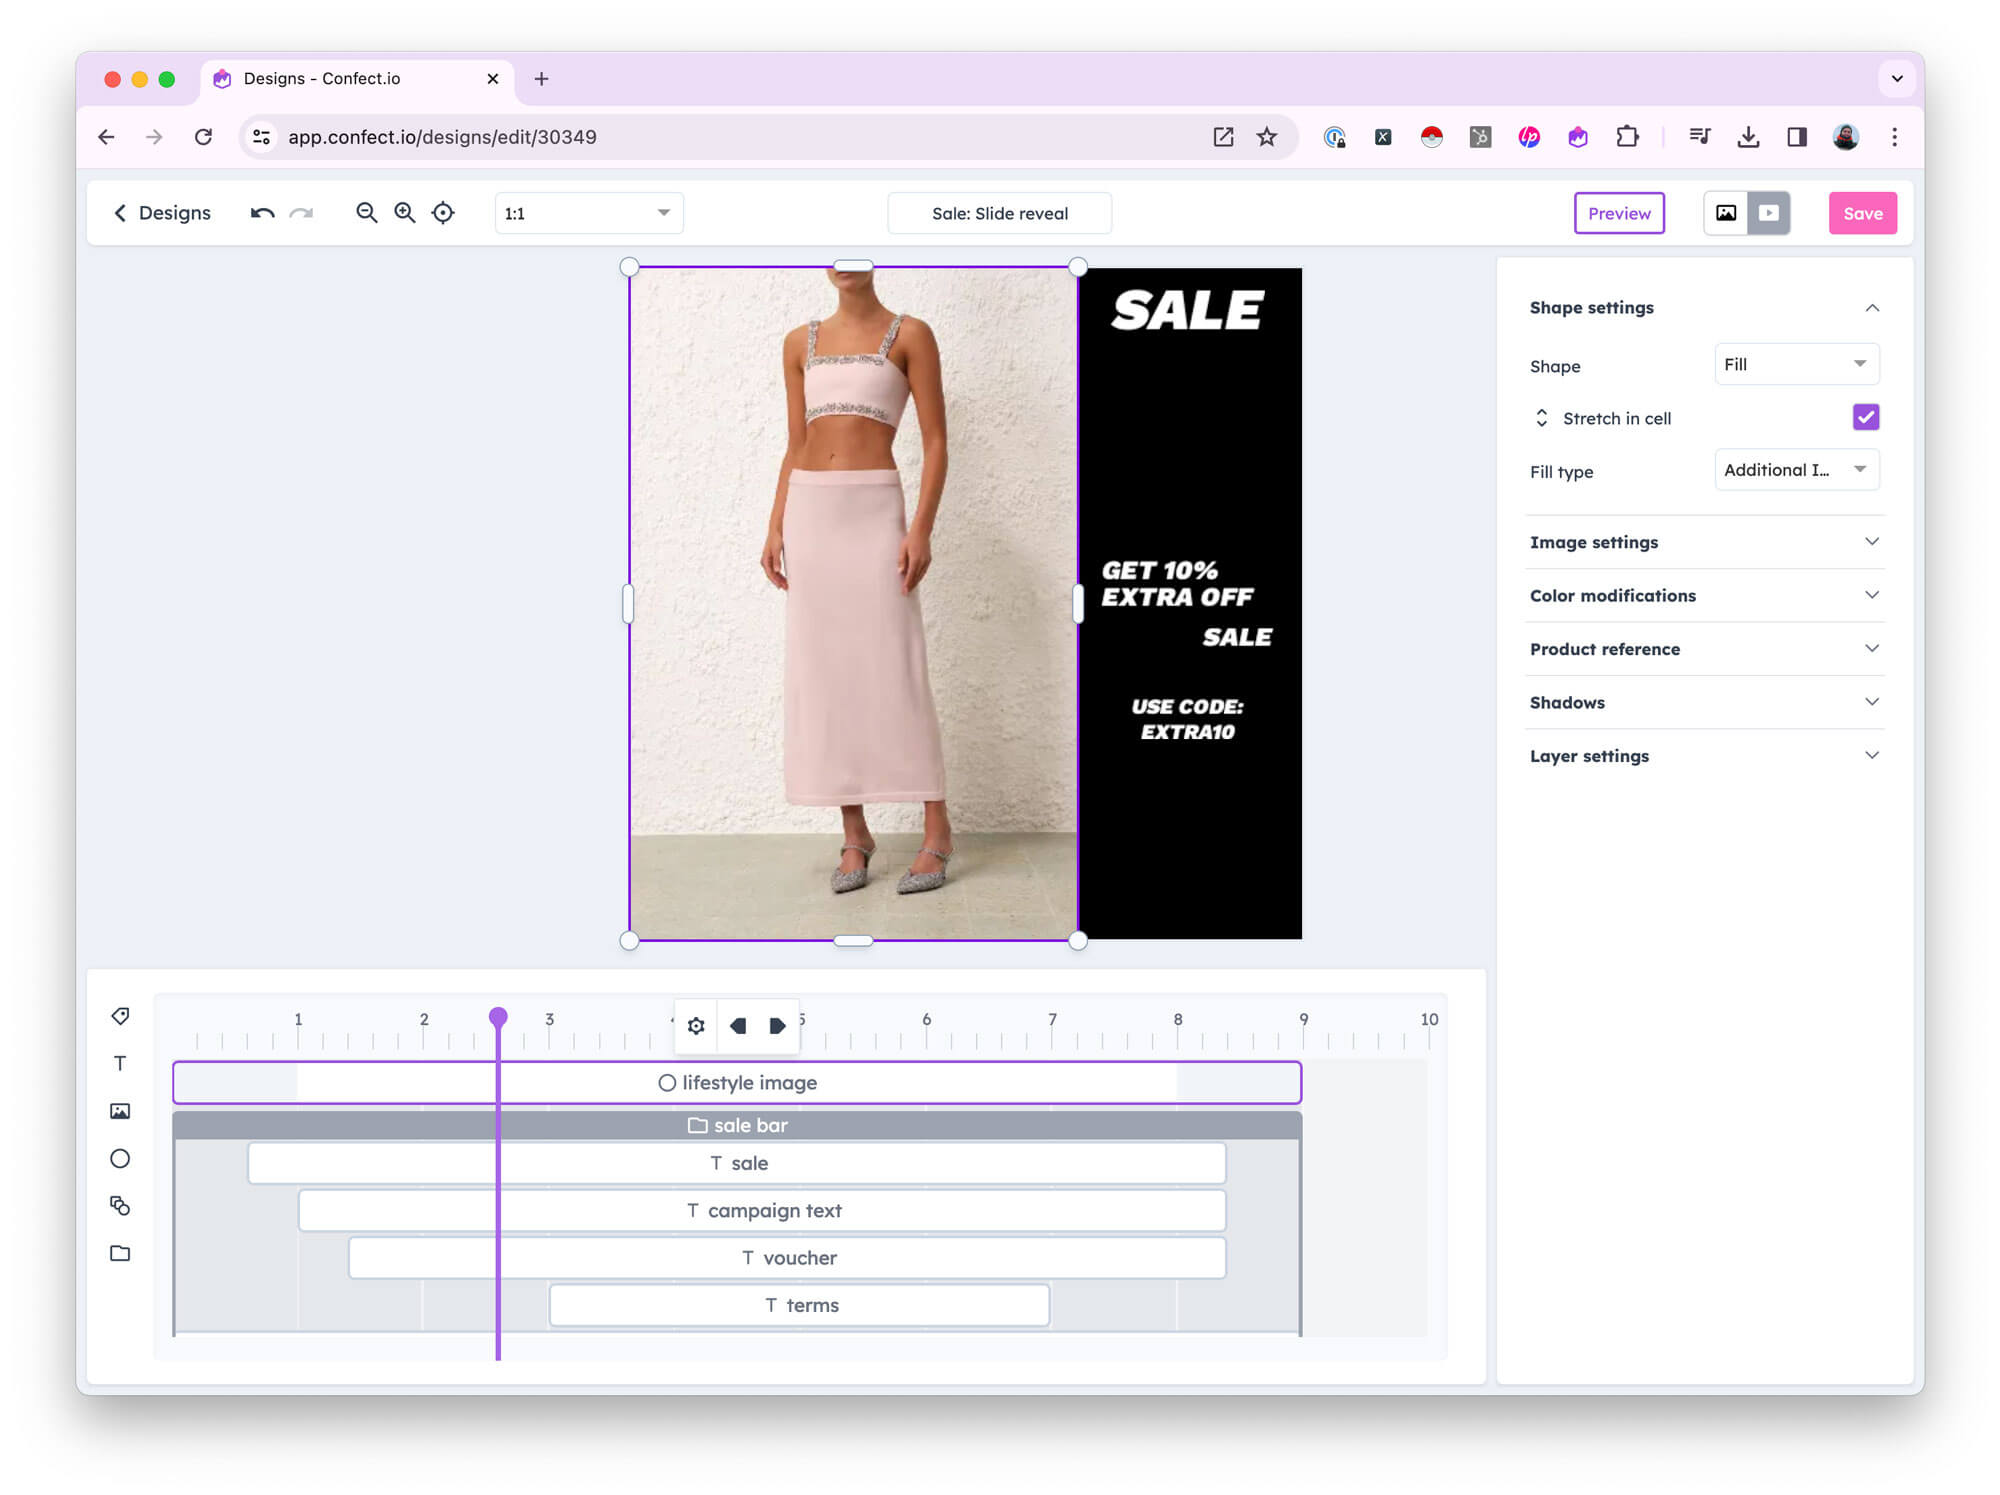2000x1495 pixels.
Task: Switch to image output mode icon
Action: (x=1724, y=212)
